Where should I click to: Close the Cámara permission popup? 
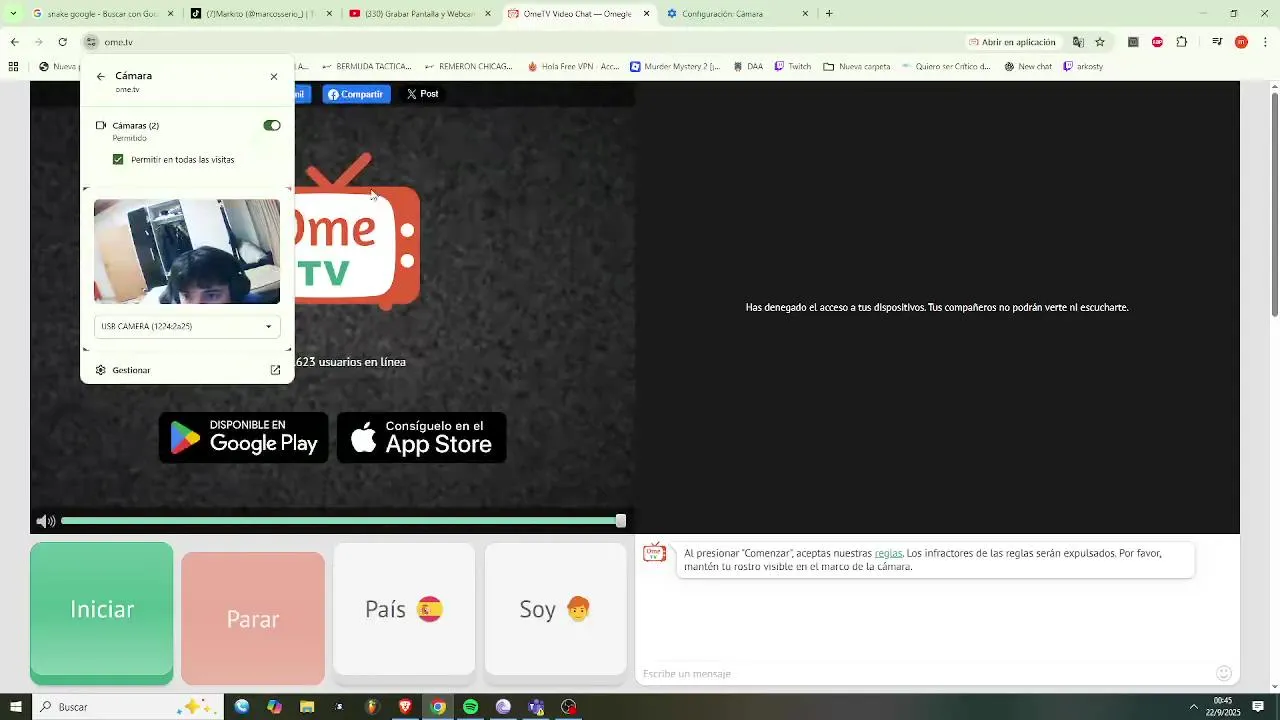[274, 76]
